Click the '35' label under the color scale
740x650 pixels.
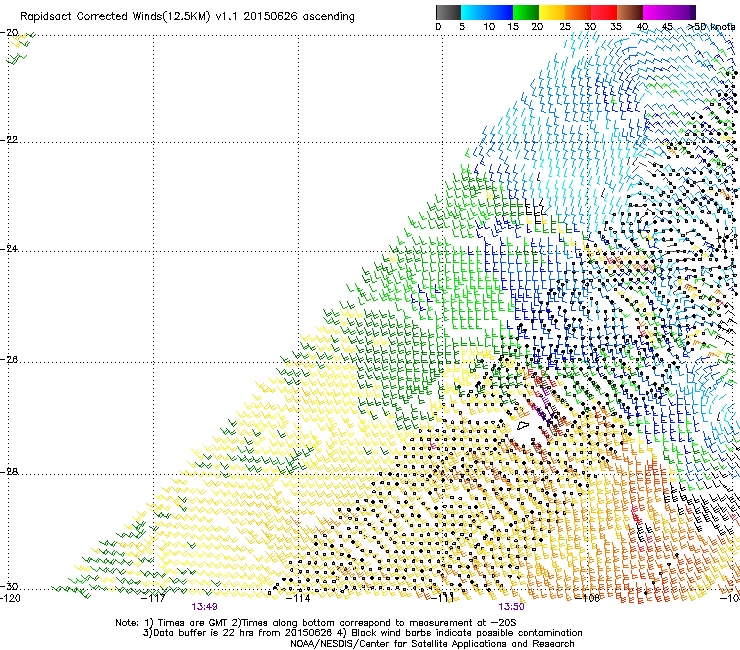tap(616, 27)
